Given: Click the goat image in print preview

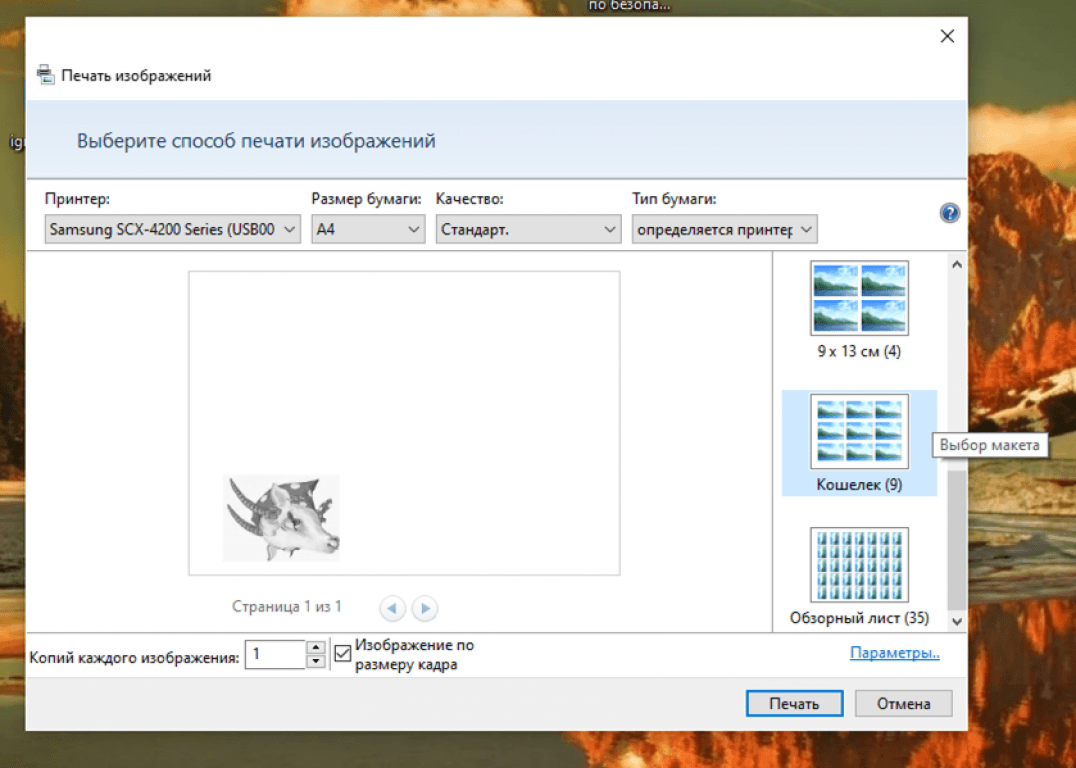Looking at the screenshot, I should pos(281,517).
